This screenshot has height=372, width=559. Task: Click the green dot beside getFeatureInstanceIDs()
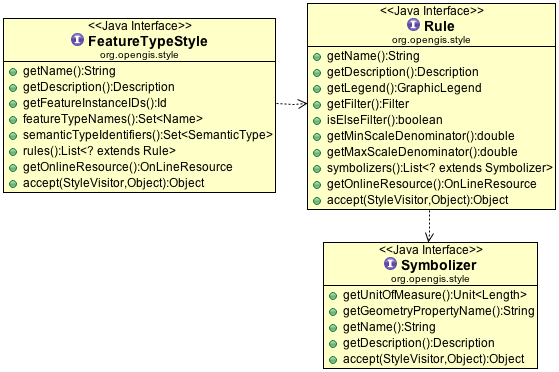13,104
